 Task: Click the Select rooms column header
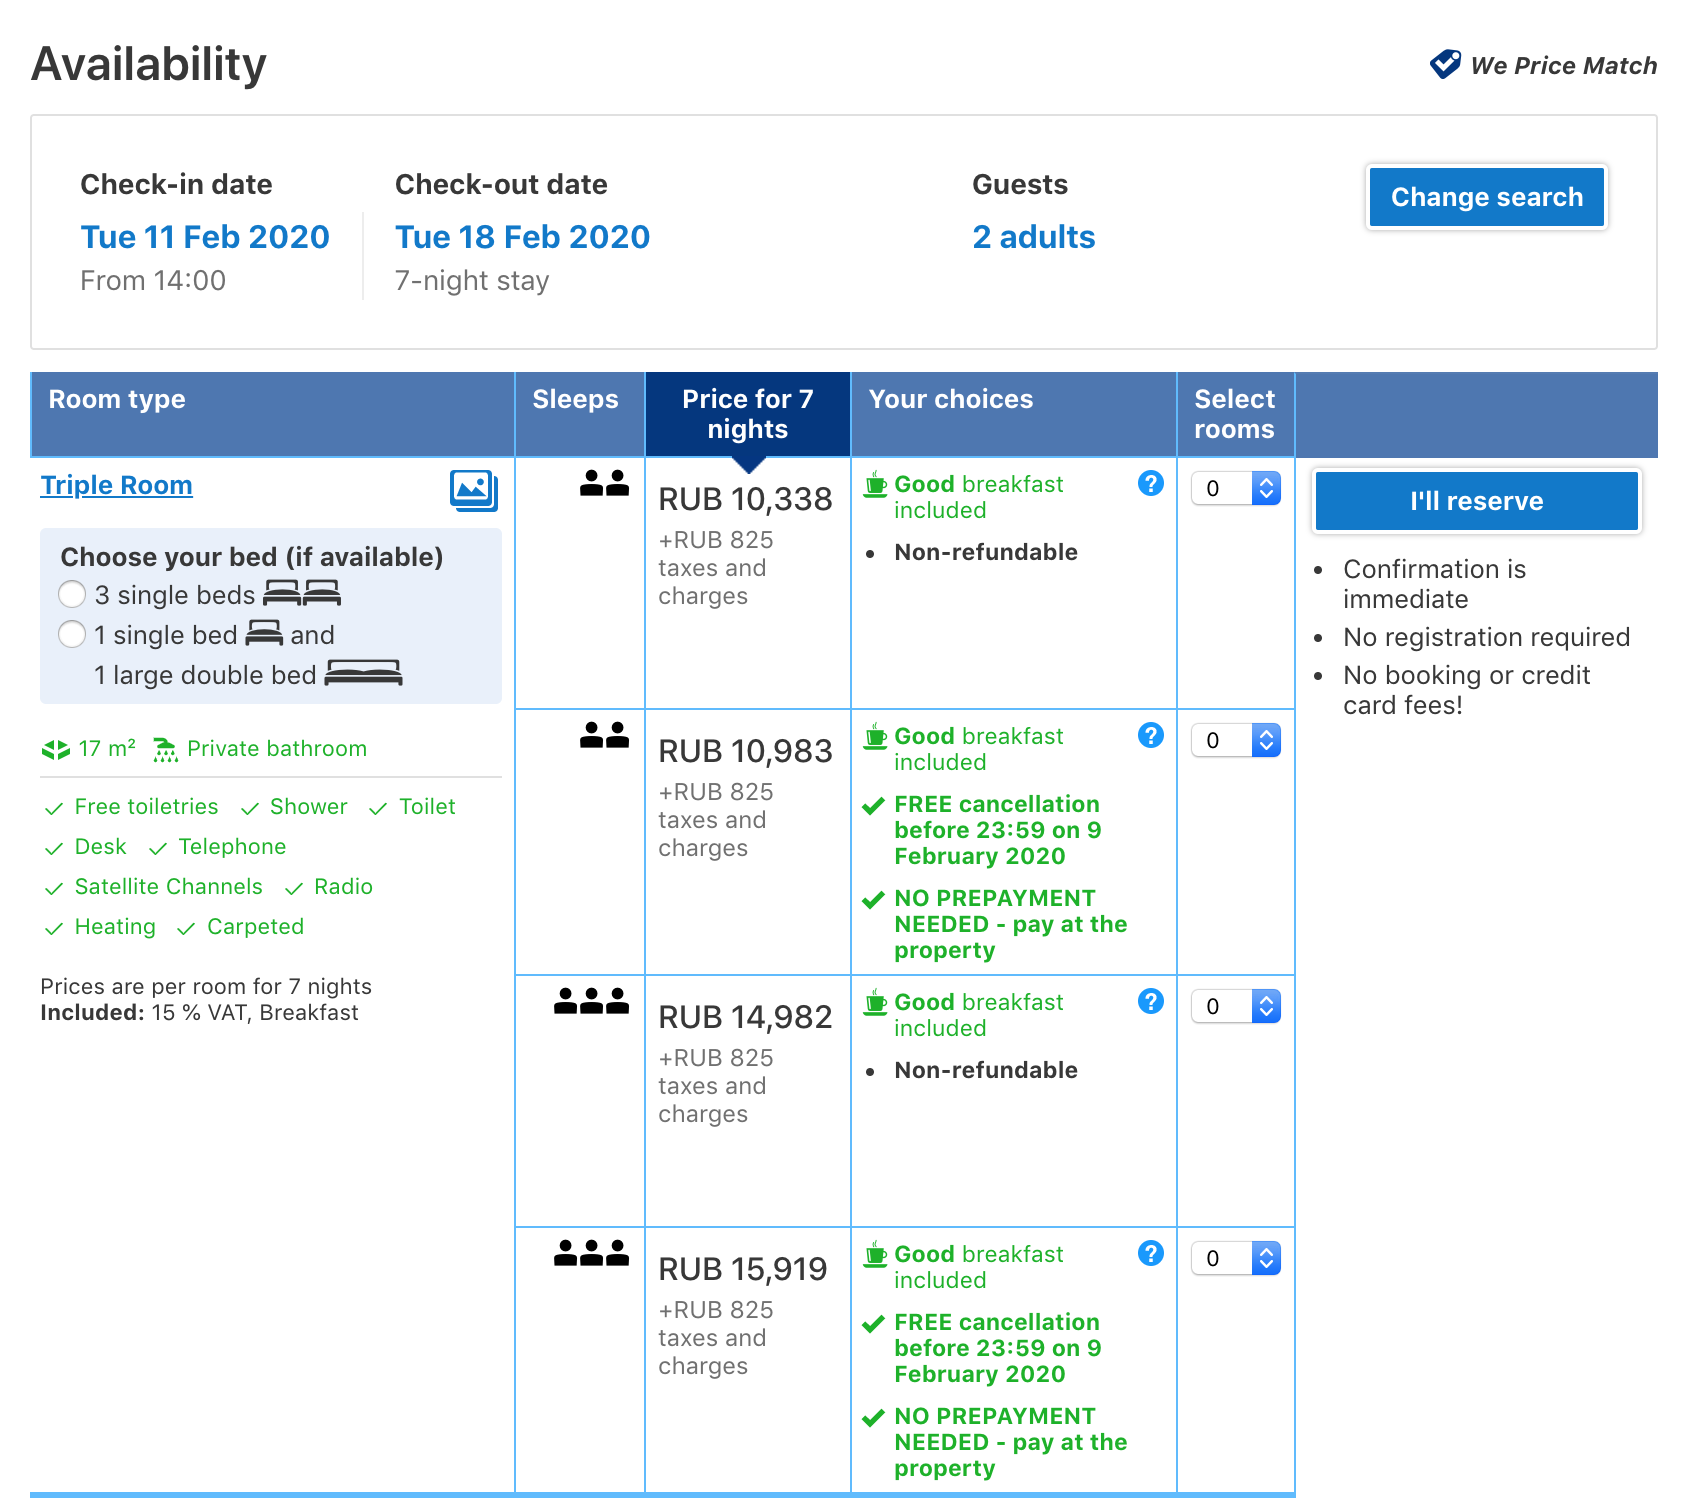(x=1234, y=414)
